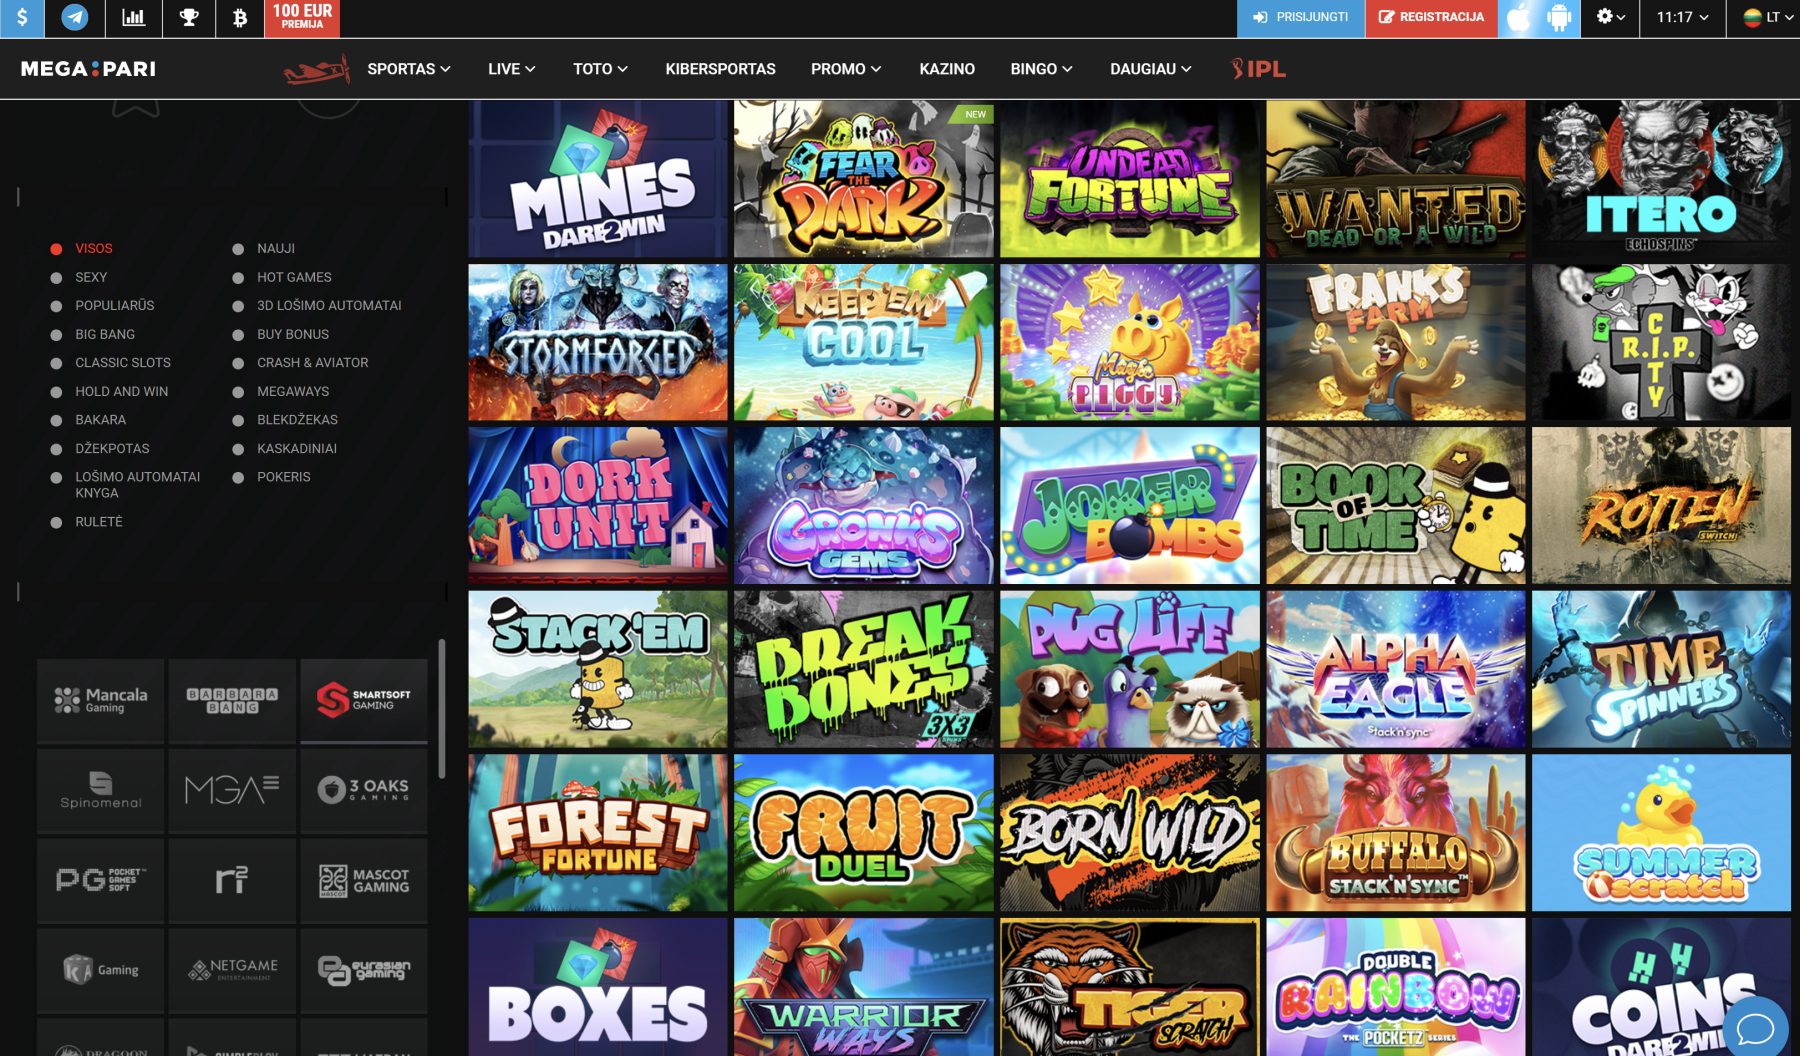Viewport: 1800px width, 1056px height.
Task: Open the live chat bubble
Action: point(1755,1027)
